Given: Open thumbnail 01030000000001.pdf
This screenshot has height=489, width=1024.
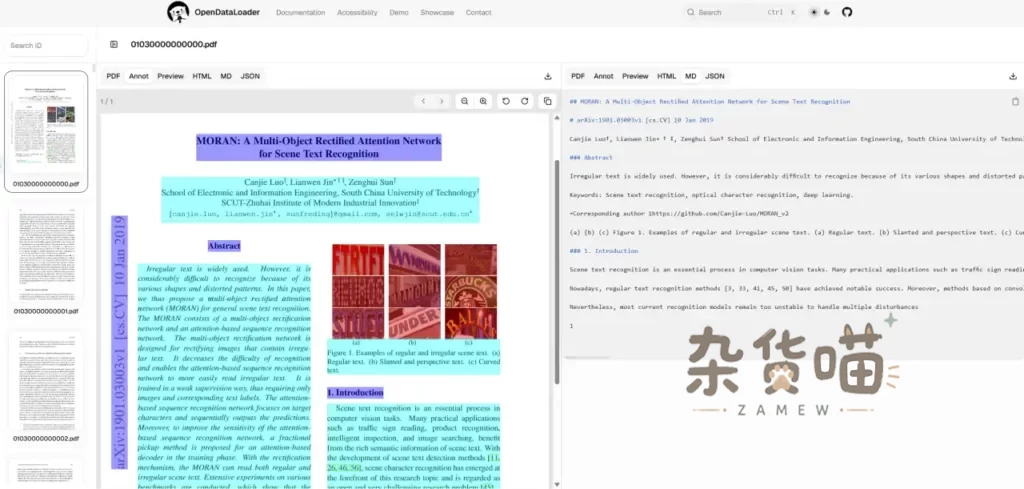Looking at the screenshot, I should (46, 259).
